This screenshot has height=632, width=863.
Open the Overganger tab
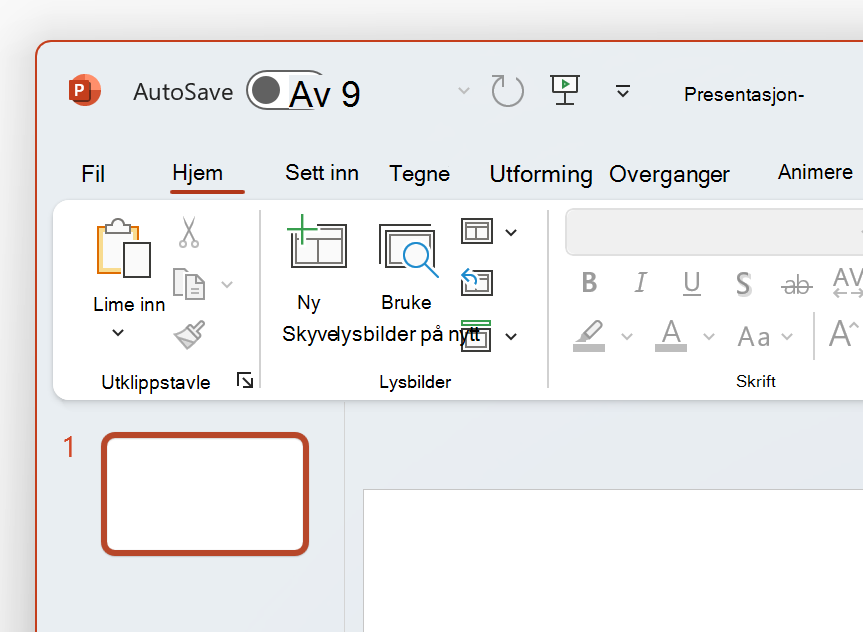(x=669, y=175)
